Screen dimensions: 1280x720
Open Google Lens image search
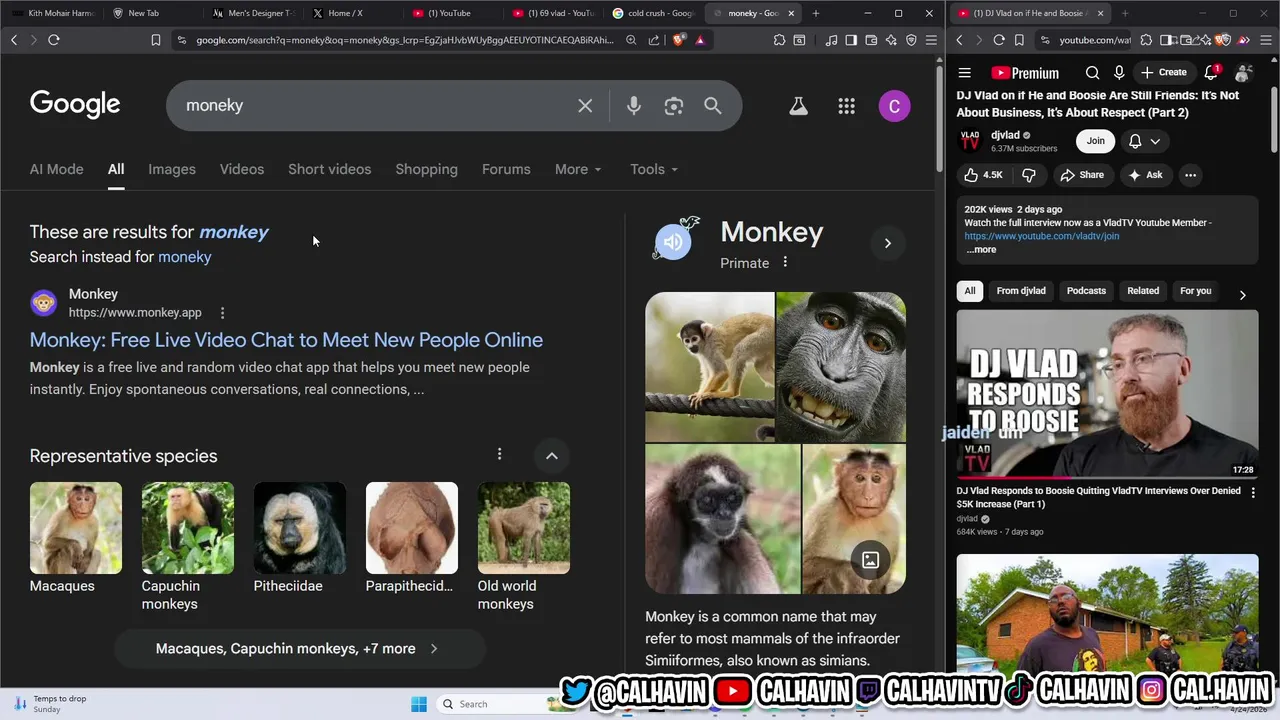(x=674, y=106)
